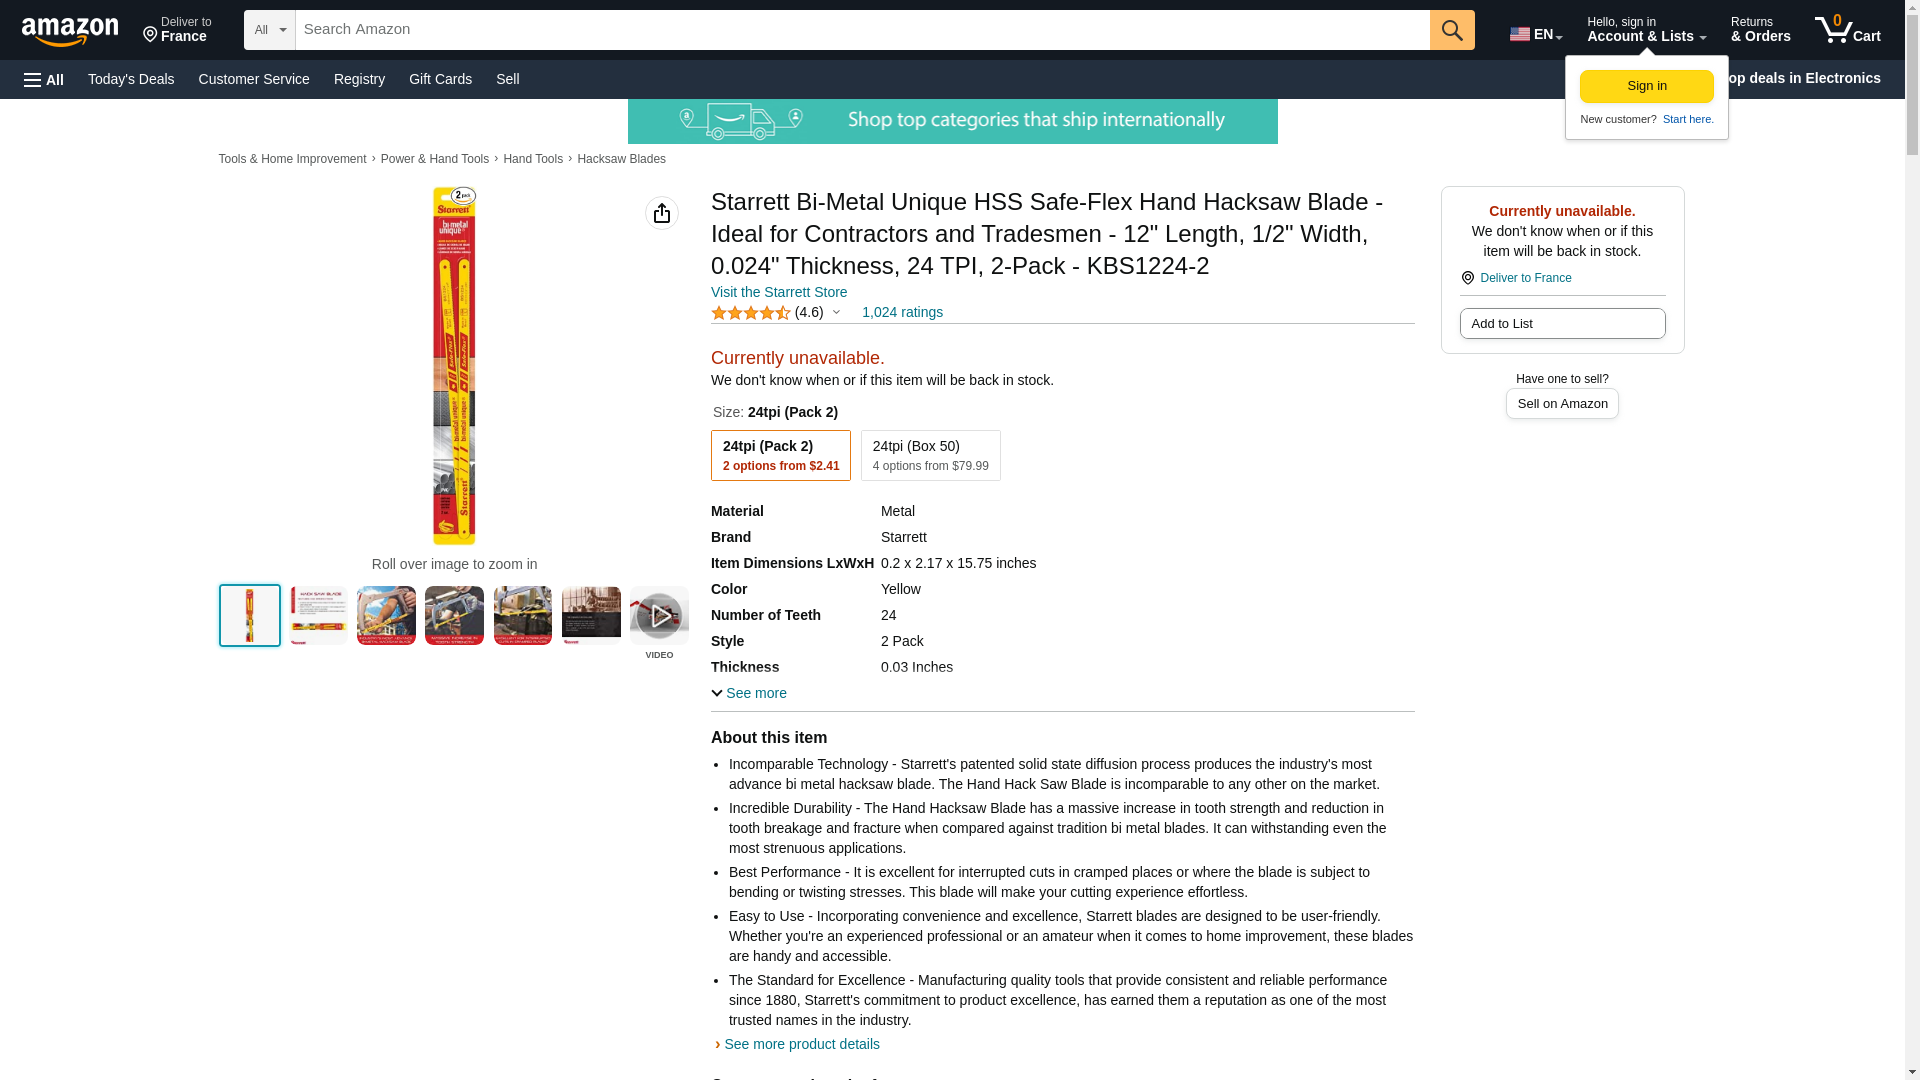This screenshot has height=1080, width=1920.
Task: Expand the Add to List dropdown
Action: 1562,323
